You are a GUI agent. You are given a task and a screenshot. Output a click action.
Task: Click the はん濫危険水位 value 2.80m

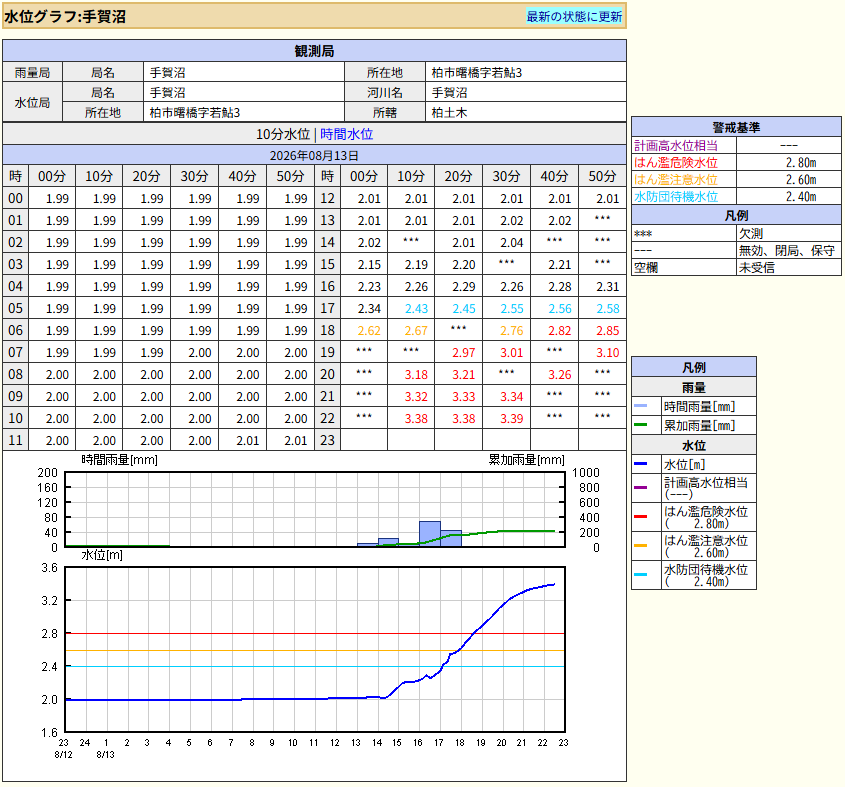801,163
